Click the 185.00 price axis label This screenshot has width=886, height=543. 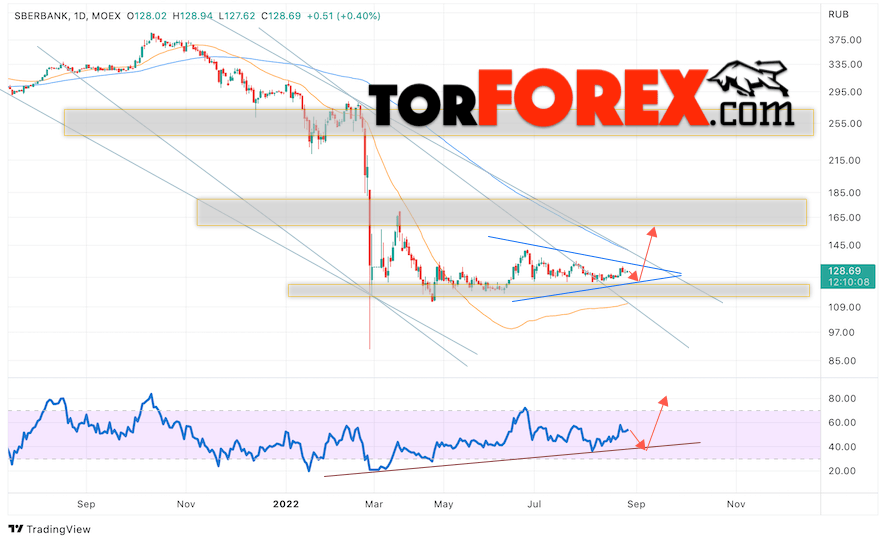click(x=845, y=193)
